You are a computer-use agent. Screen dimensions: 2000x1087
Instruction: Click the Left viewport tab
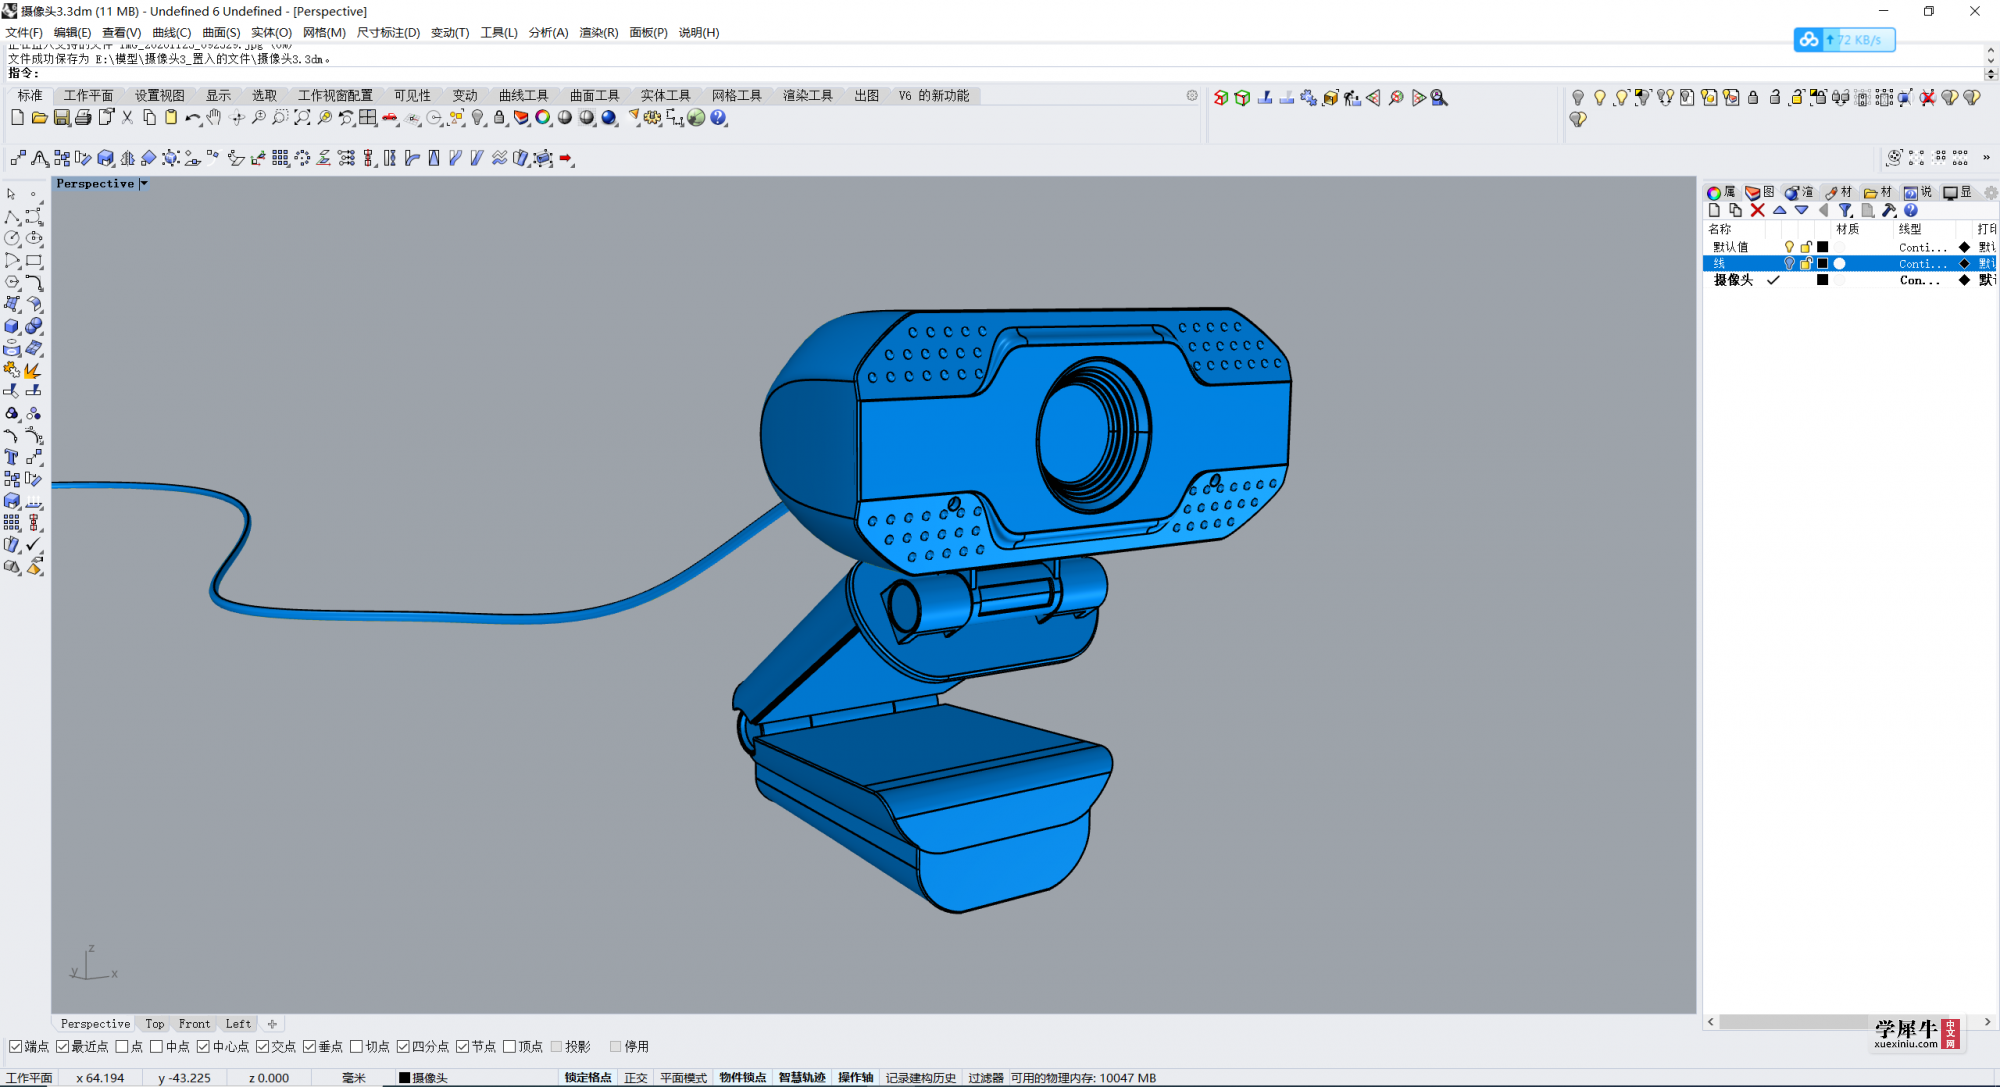click(x=236, y=1023)
